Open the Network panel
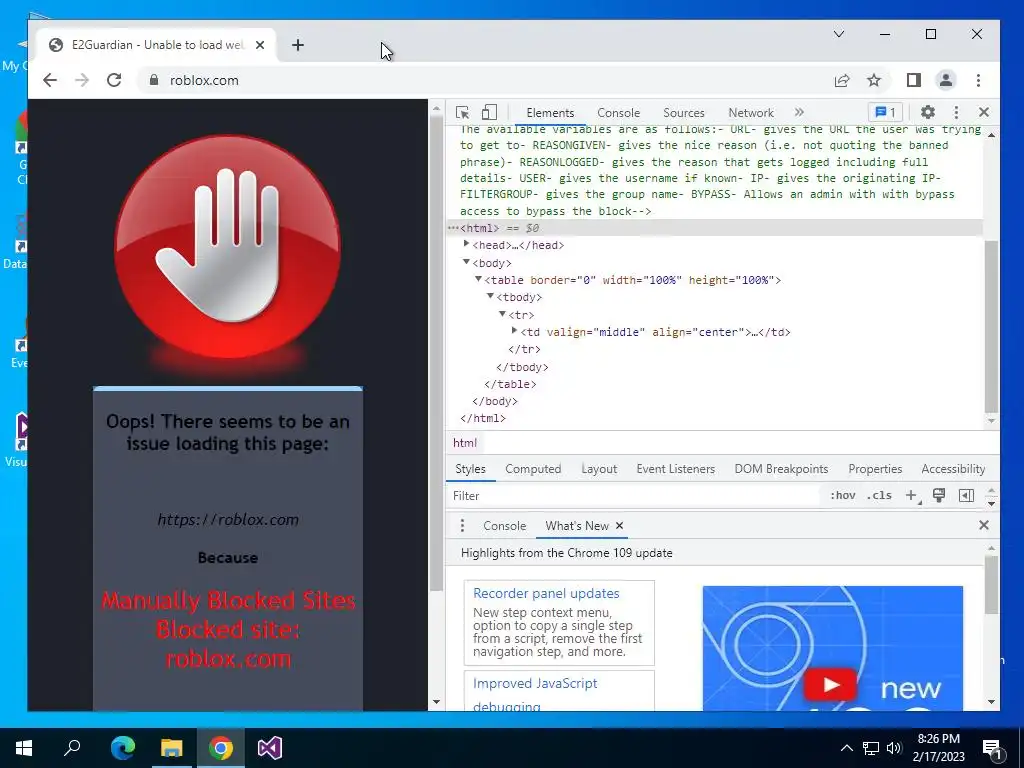 click(x=751, y=113)
